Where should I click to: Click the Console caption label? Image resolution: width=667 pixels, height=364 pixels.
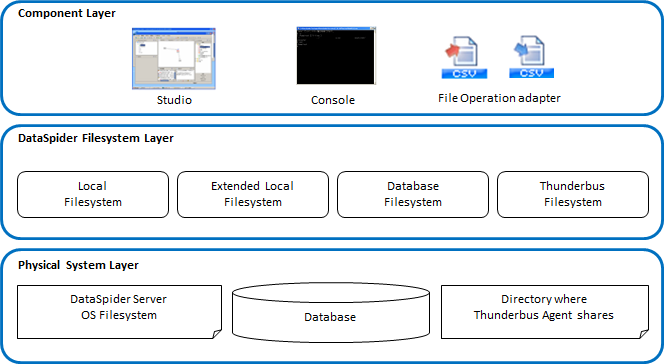pyautogui.click(x=333, y=100)
